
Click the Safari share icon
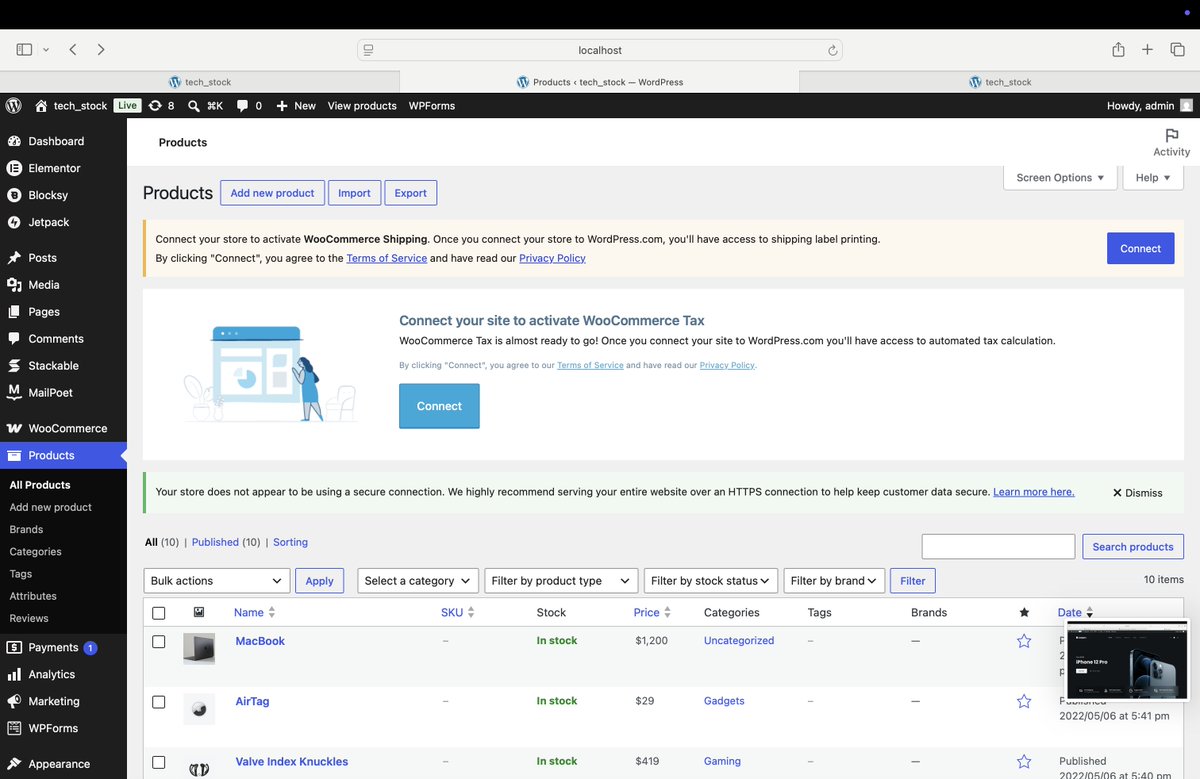click(x=1118, y=49)
